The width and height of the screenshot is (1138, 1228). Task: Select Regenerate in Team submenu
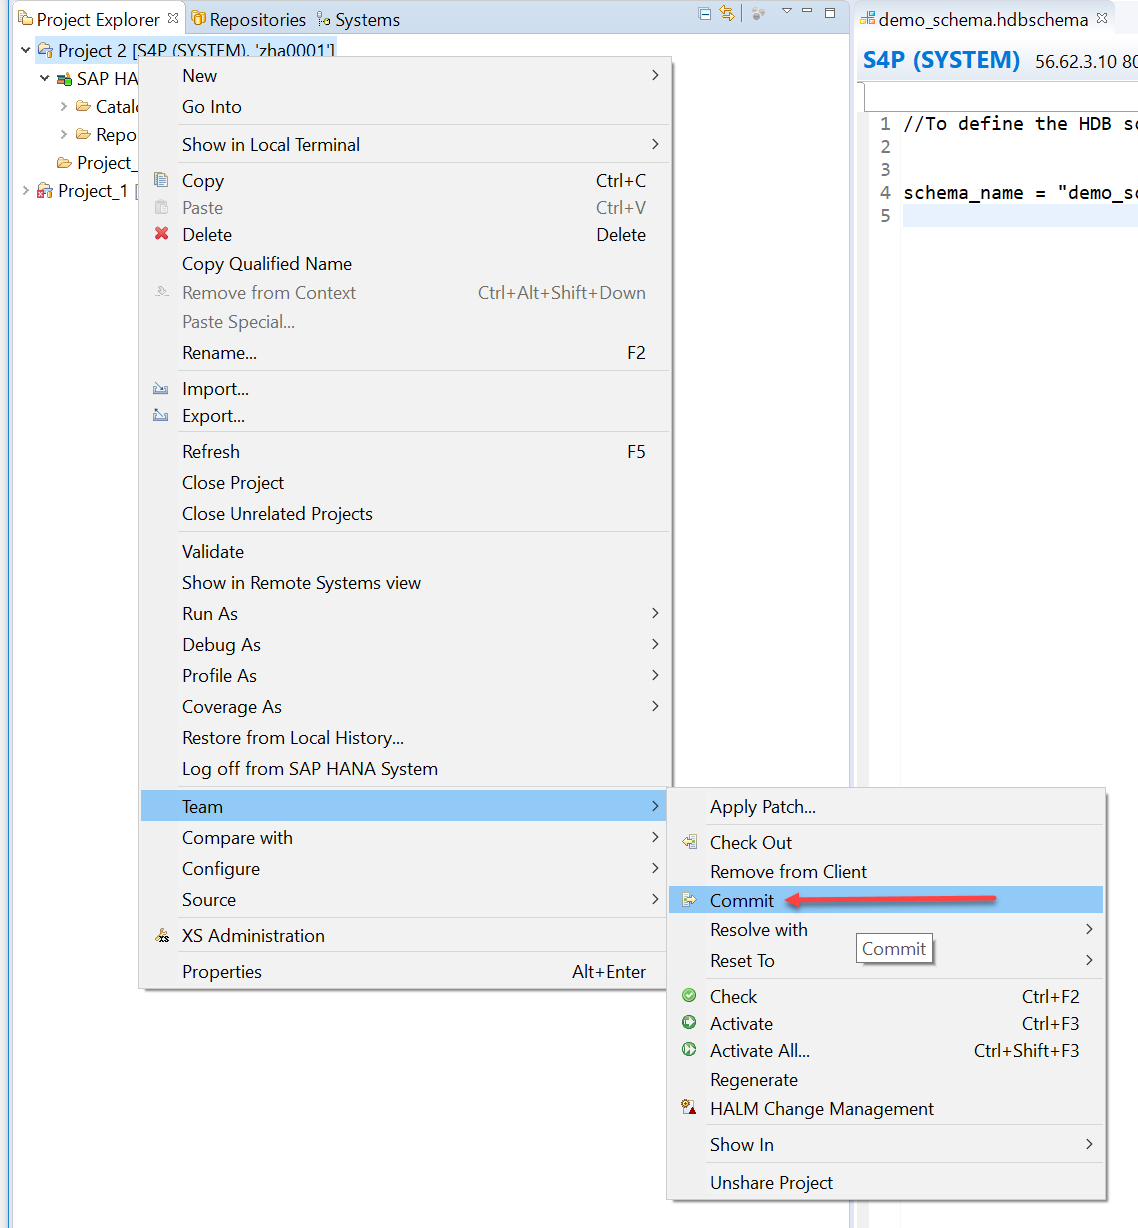coord(886,1080)
